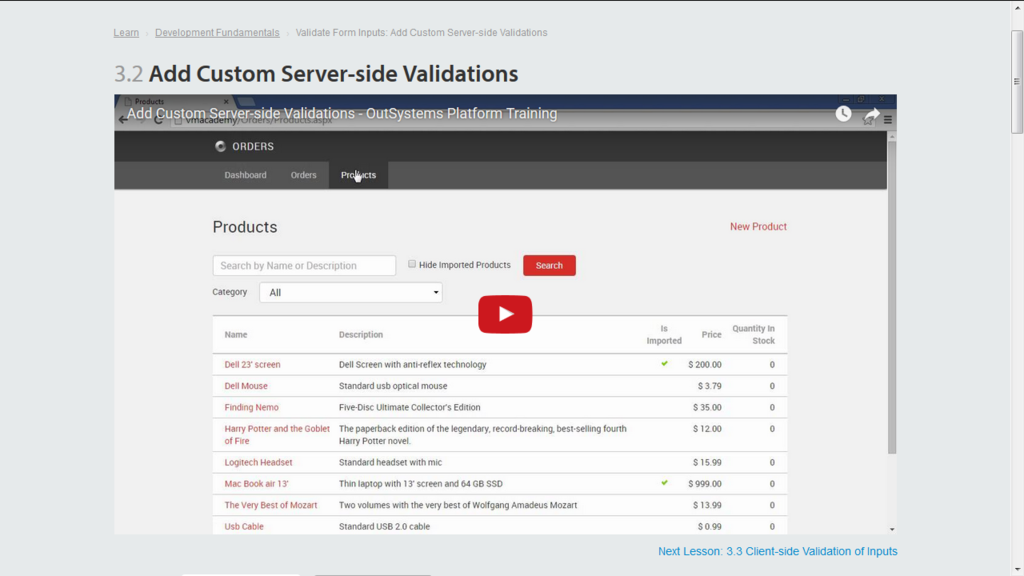
Task: Open the Learn breadcrumb link
Action: coord(126,33)
